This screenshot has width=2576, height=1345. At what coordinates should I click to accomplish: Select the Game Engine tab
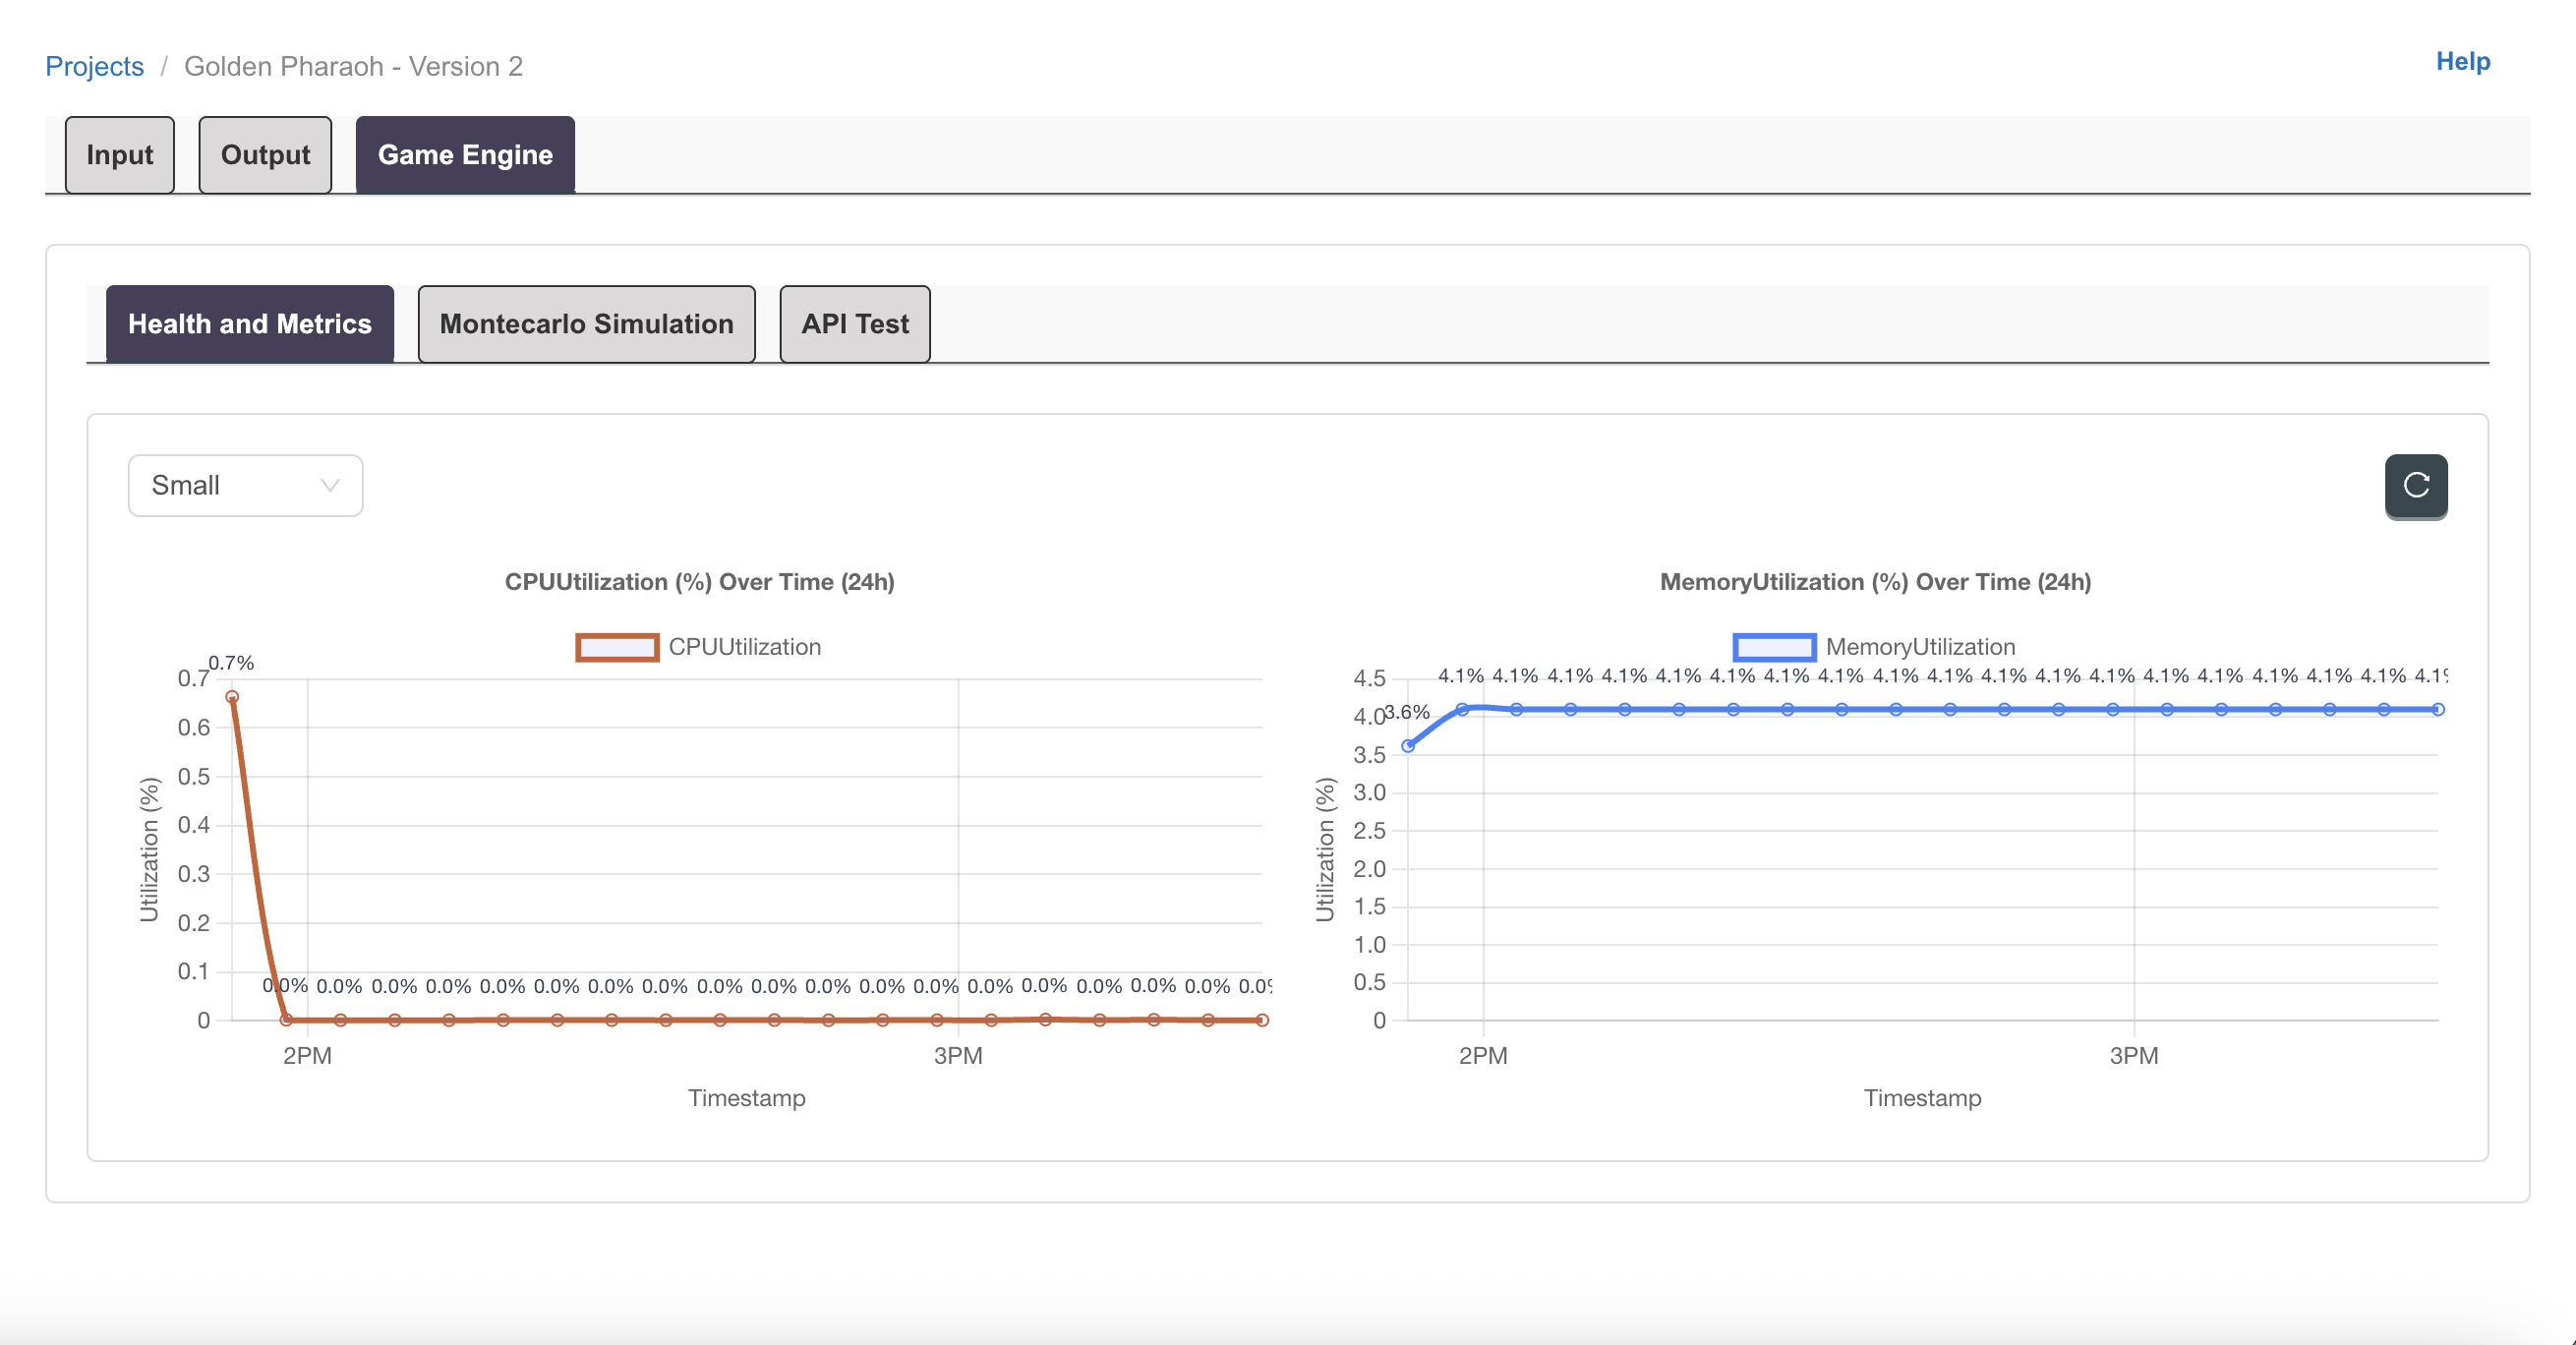click(465, 155)
